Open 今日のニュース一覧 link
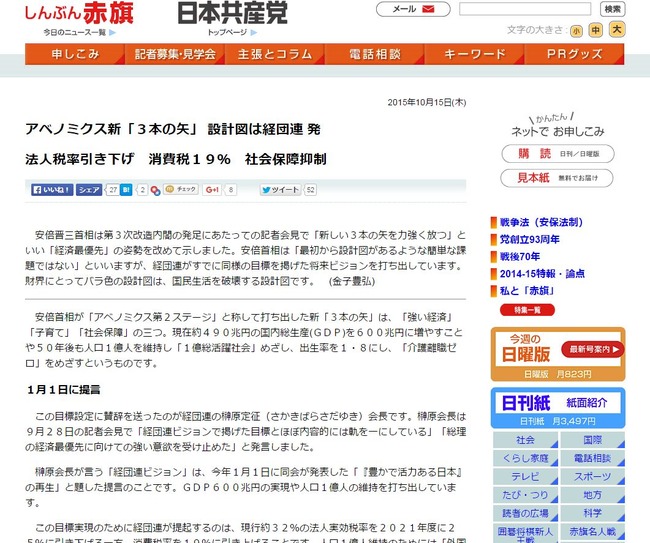Image resolution: width=650 pixels, height=543 pixels. 80,32
